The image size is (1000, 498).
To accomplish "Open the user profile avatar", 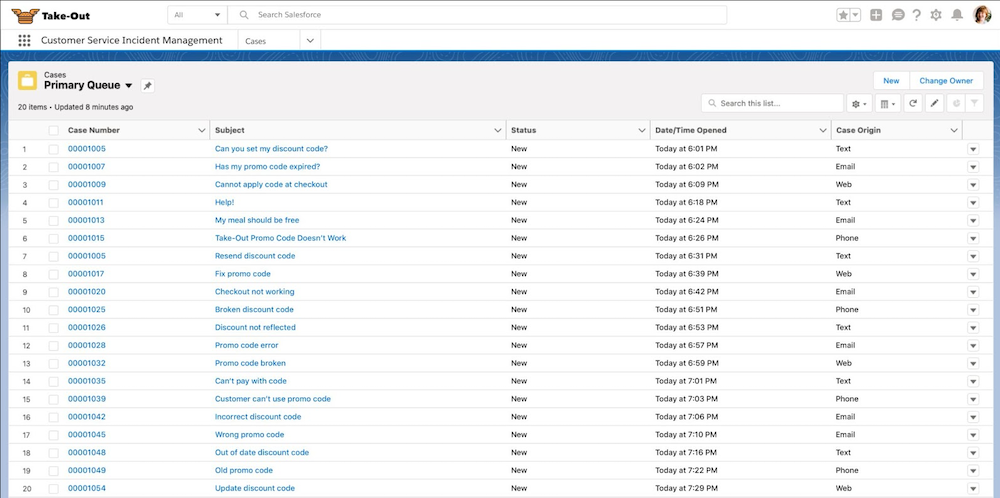I will pyautogui.click(x=982, y=15).
